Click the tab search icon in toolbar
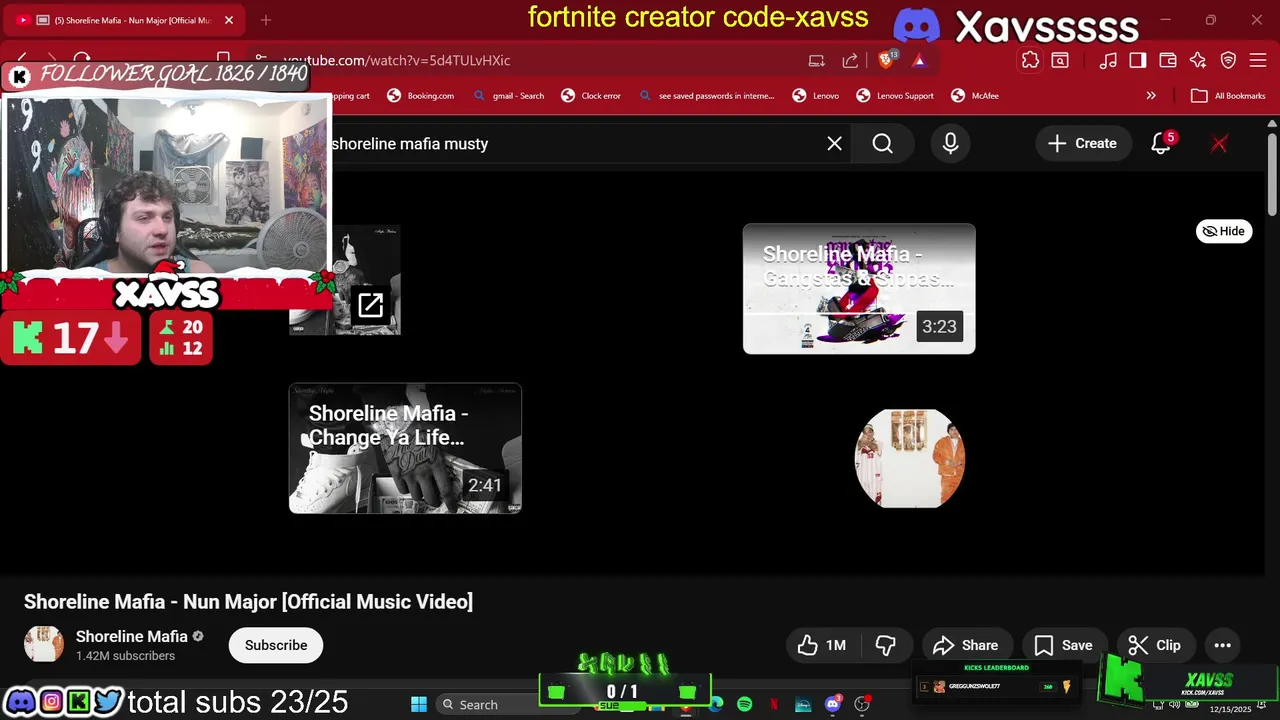This screenshot has height=720, width=1280. (1060, 60)
